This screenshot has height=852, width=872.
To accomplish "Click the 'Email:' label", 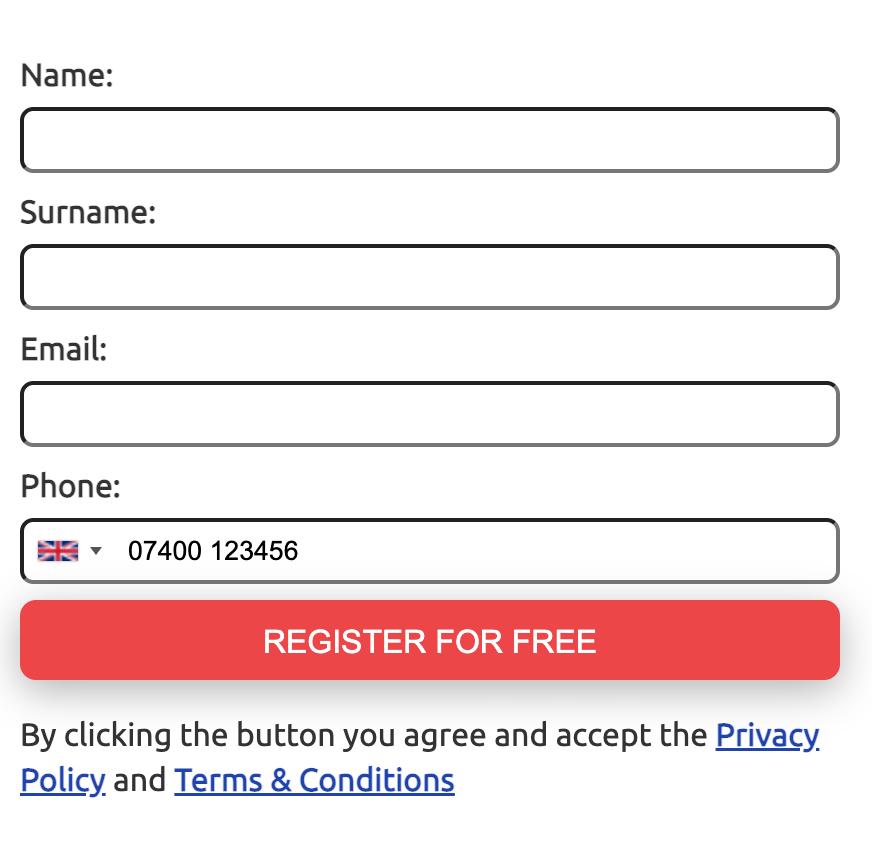I will coord(64,349).
